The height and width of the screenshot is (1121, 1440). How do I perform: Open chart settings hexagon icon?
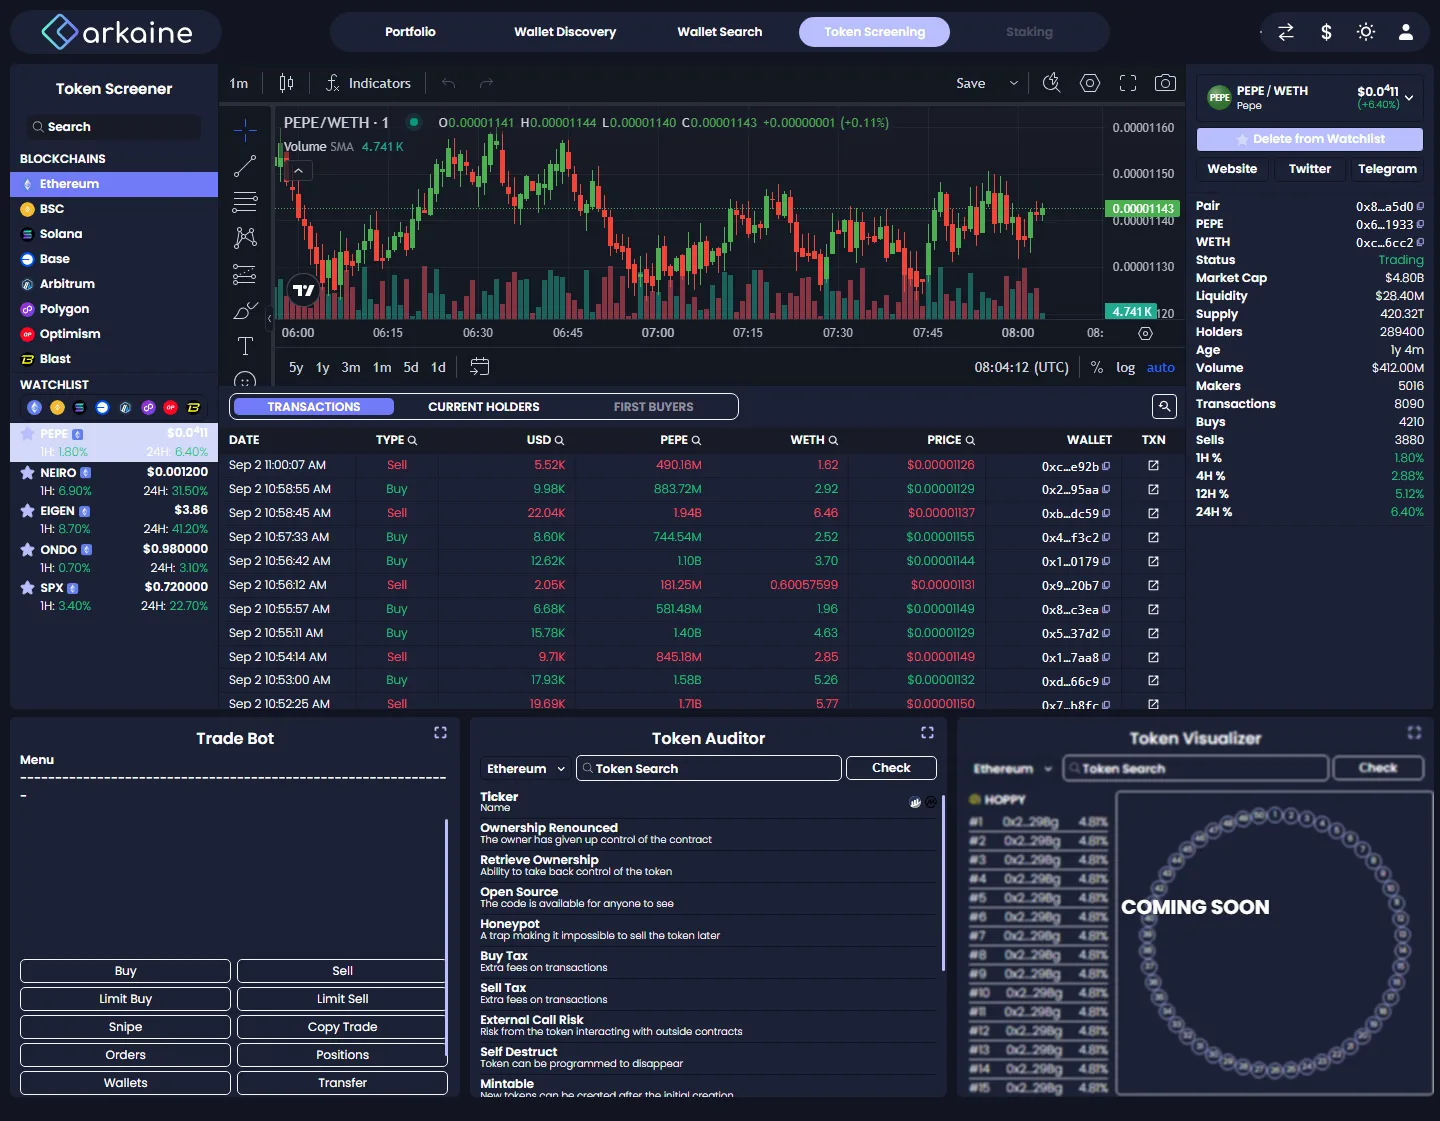click(1090, 83)
